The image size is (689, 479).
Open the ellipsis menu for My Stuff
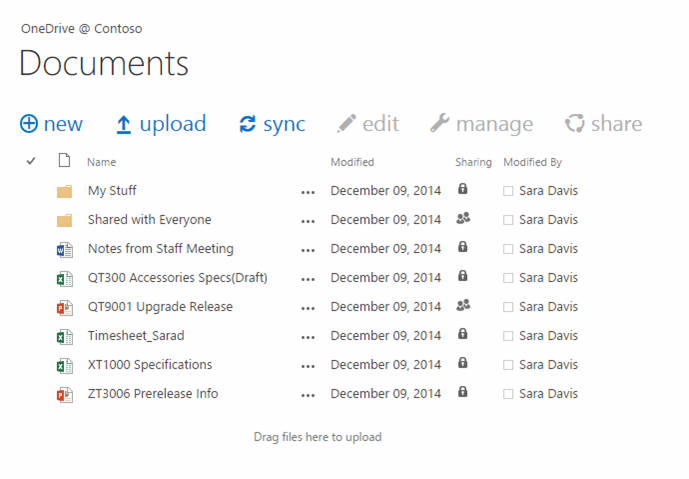tap(308, 192)
